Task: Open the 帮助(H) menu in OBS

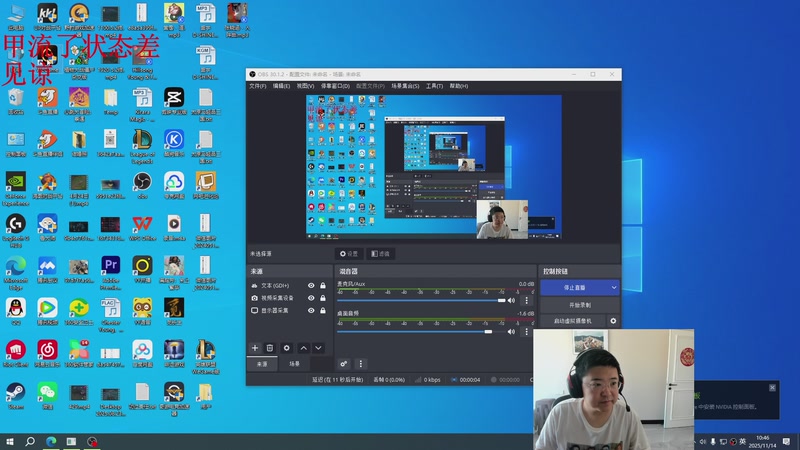Action: [x=459, y=86]
